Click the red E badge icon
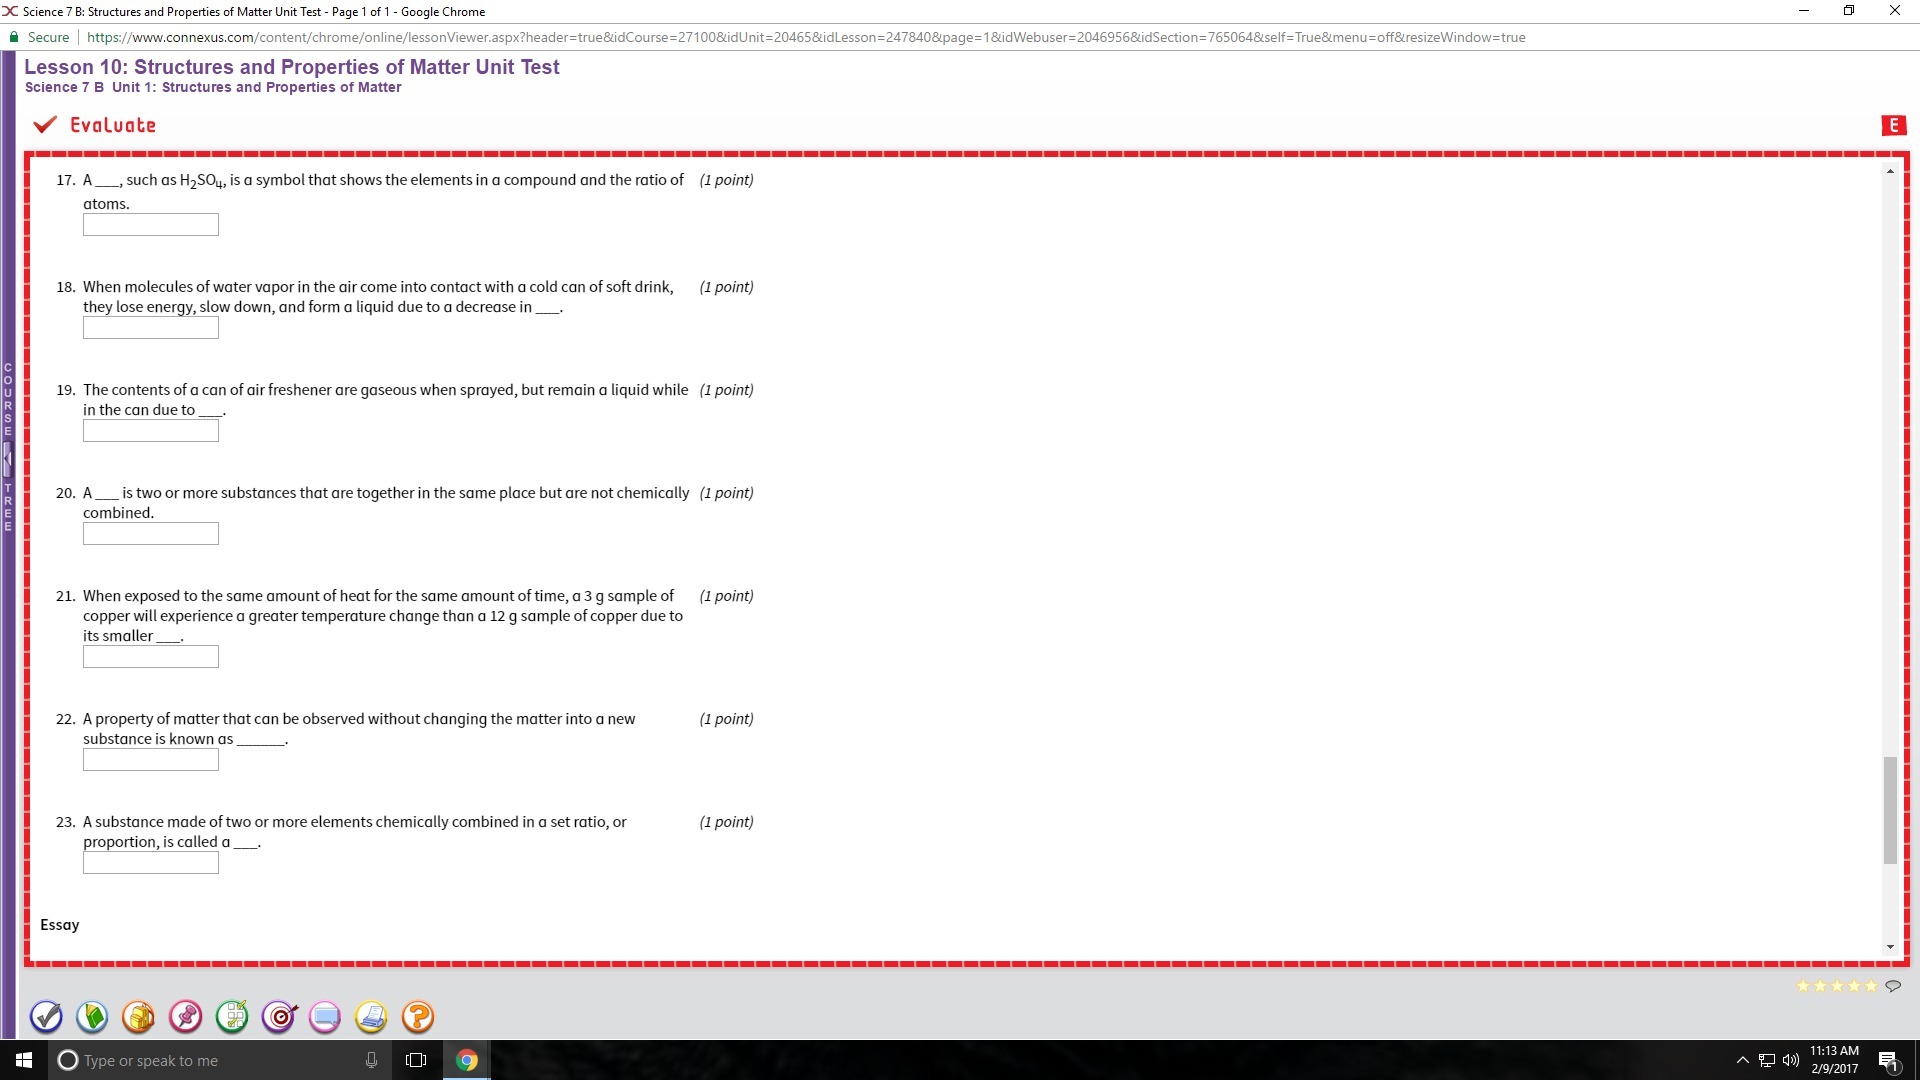The height and width of the screenshot is (1080, 1920). 1892,125
